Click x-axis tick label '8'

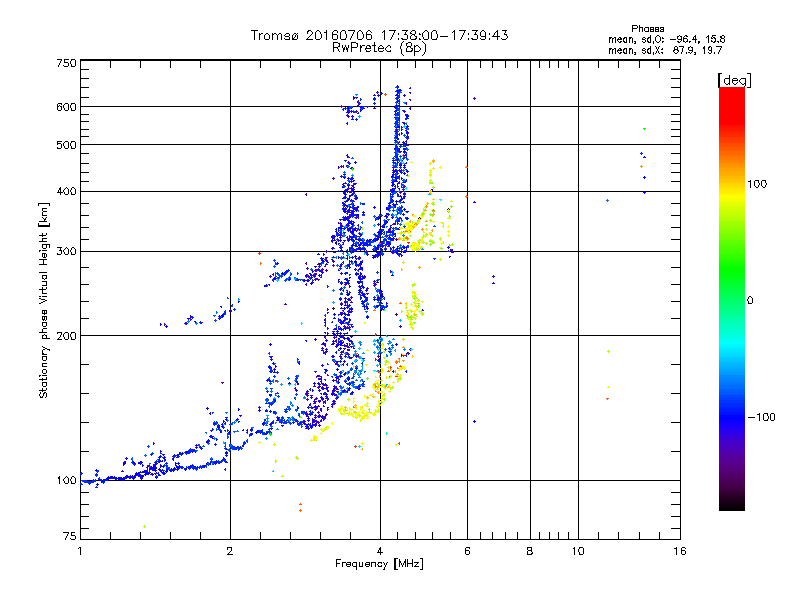(530, 551)
